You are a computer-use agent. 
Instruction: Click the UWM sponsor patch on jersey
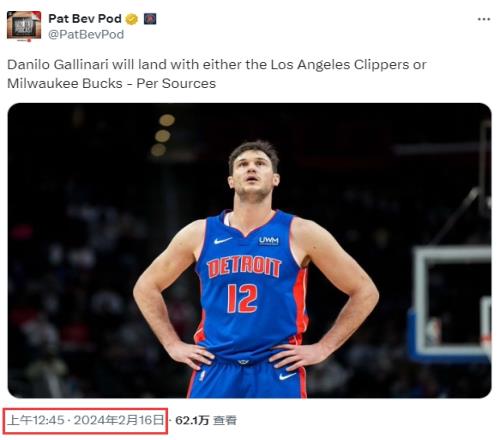[x=269, y=241]
